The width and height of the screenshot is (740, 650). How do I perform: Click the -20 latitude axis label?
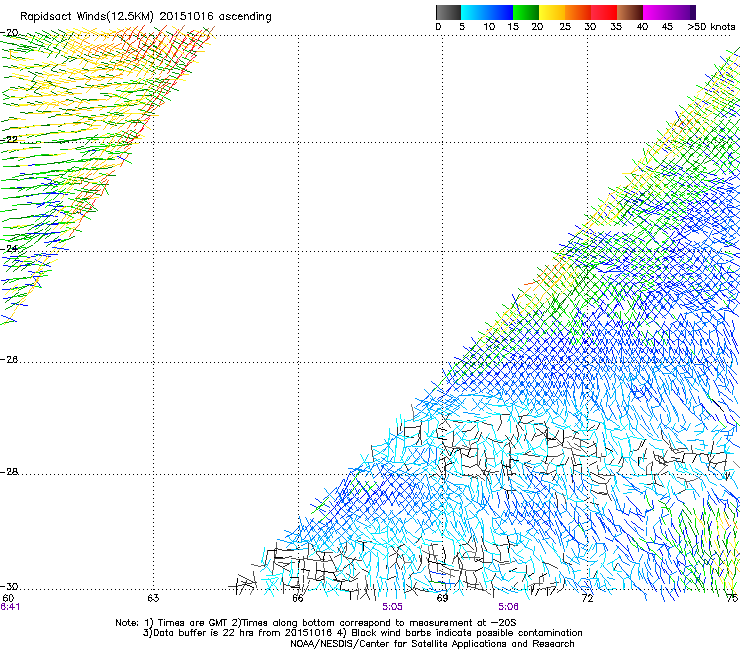point(9,33)
